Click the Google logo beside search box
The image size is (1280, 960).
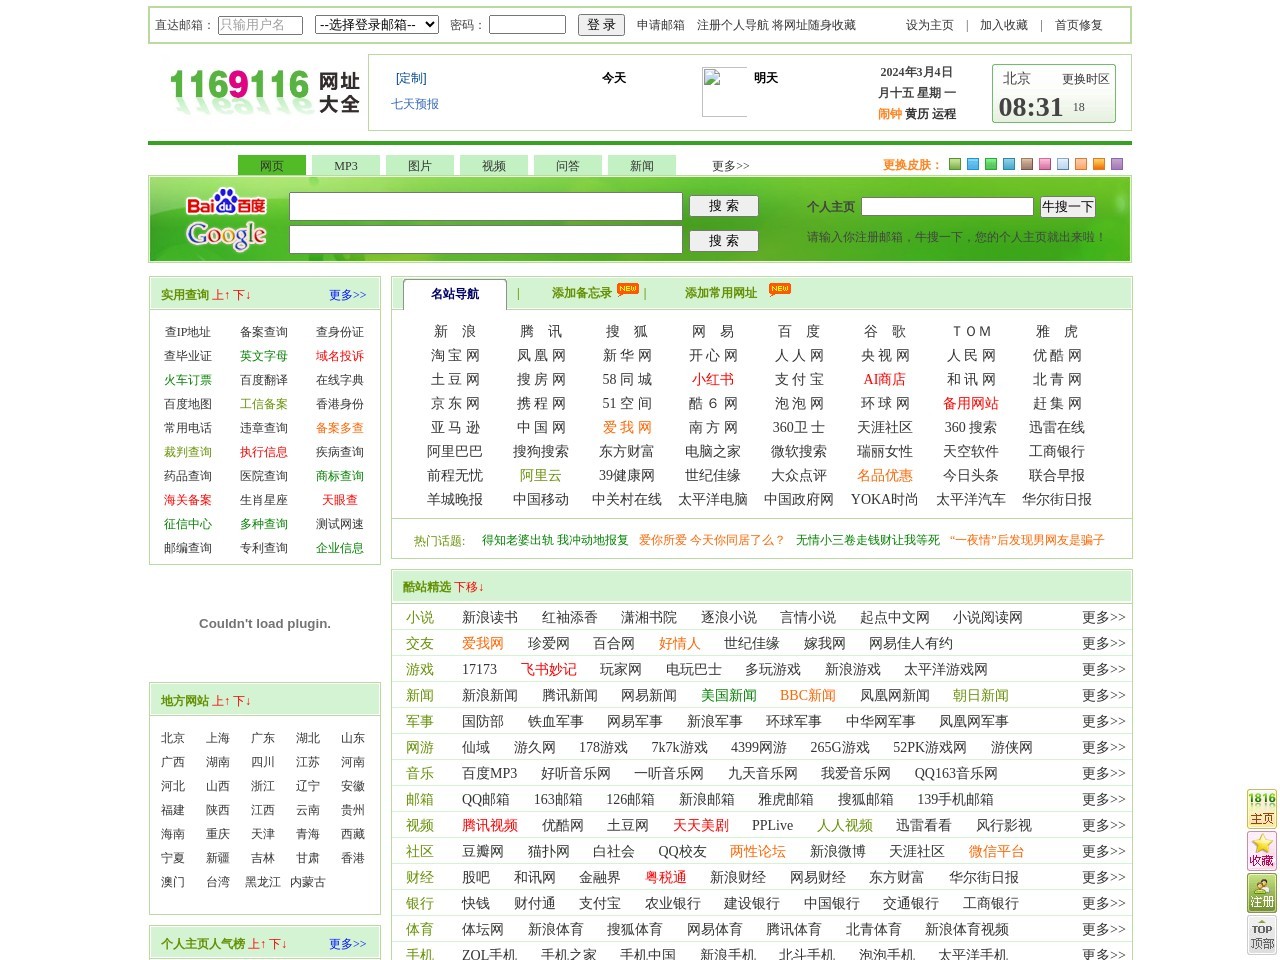(226, 235)
